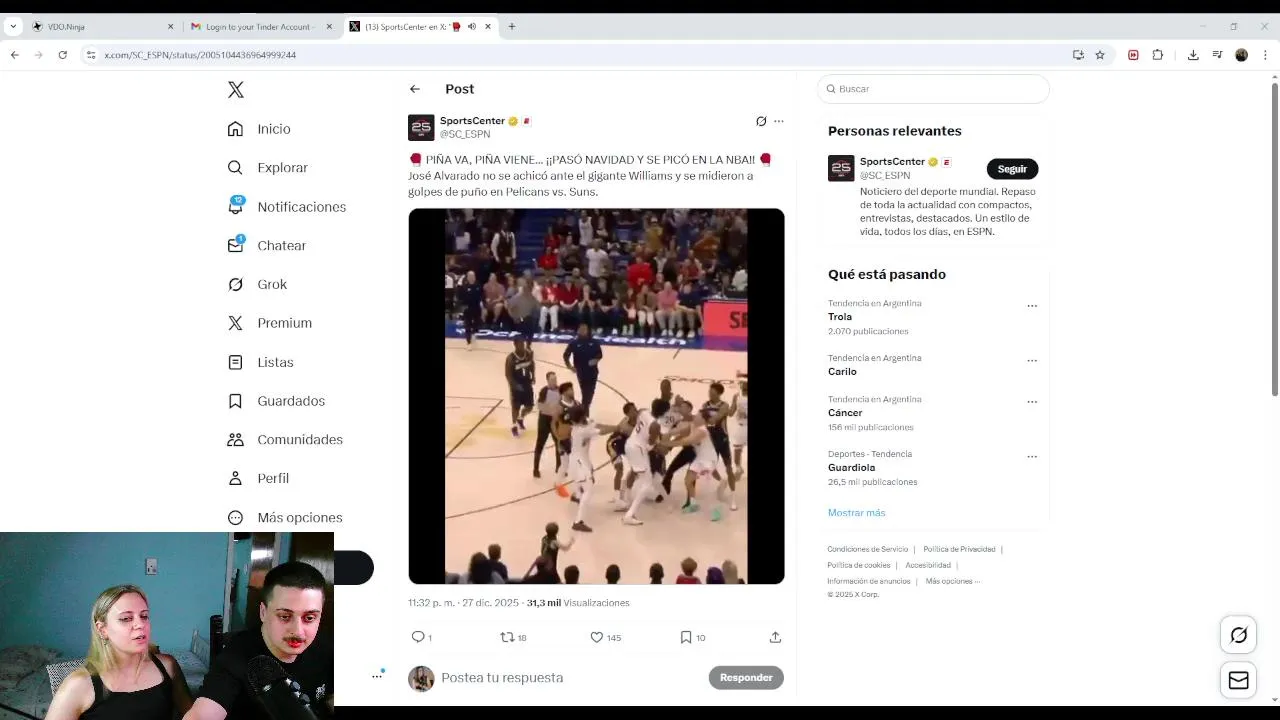The height and width of the screenshot is (720, 1280).
Task: Open Condiciones de Servicio link
Action: click(867, 549)
